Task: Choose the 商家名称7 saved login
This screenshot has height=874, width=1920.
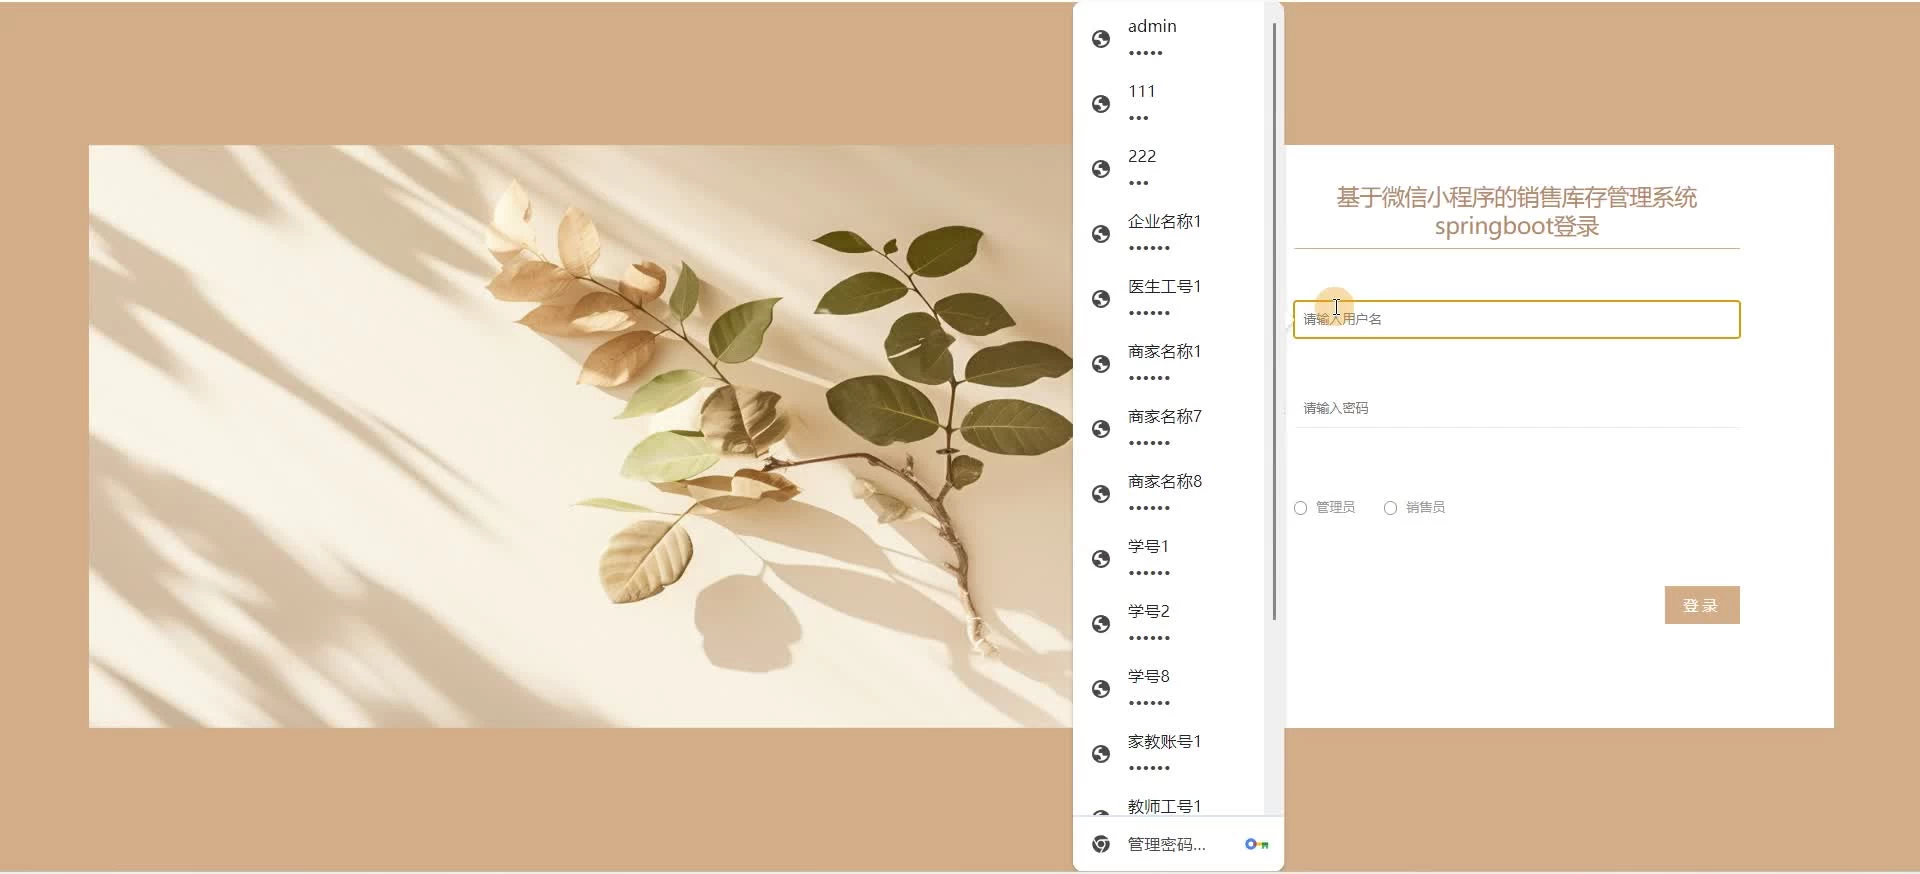Action: coord(1169,429)
